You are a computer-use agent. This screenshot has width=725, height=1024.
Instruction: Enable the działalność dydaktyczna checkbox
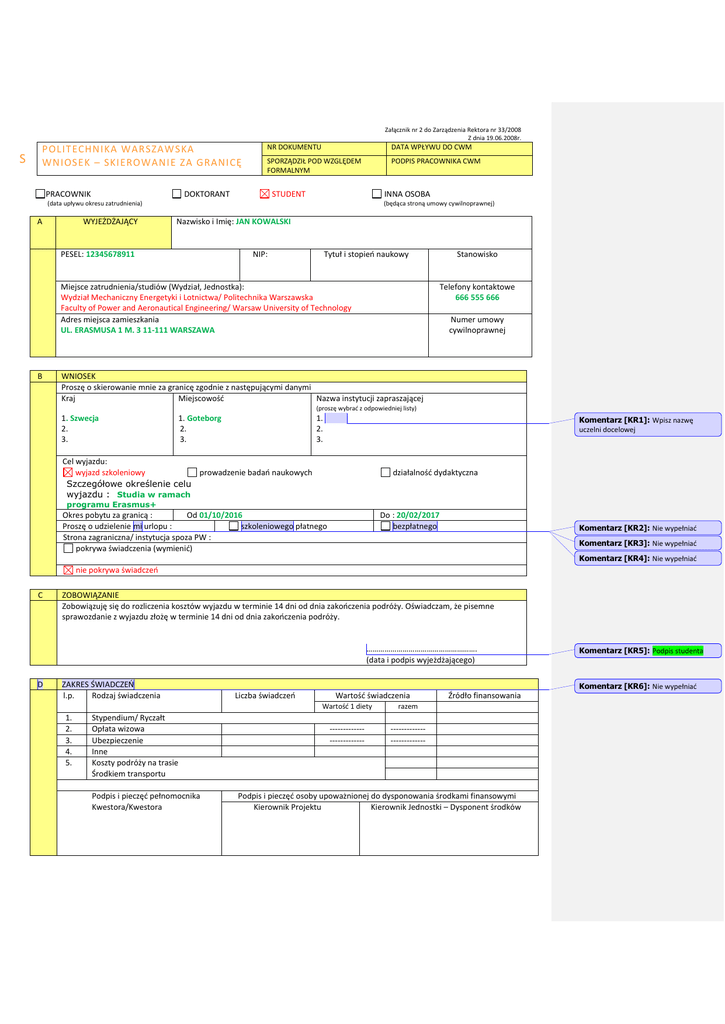click(385, 472)
